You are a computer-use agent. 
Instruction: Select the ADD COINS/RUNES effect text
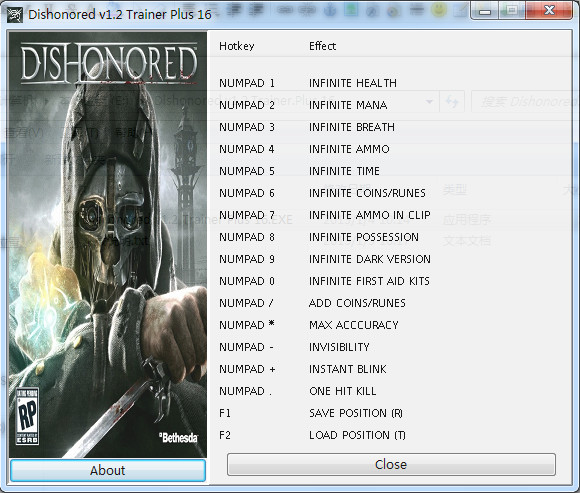(x=357, y=303)
